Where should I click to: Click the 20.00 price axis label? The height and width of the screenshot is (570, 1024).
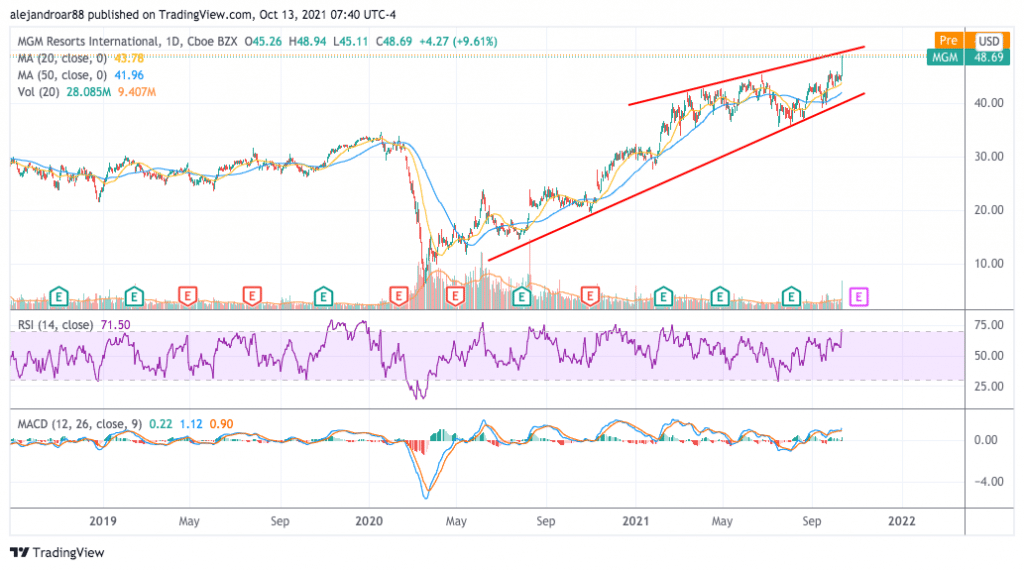[x=989, y=210]
